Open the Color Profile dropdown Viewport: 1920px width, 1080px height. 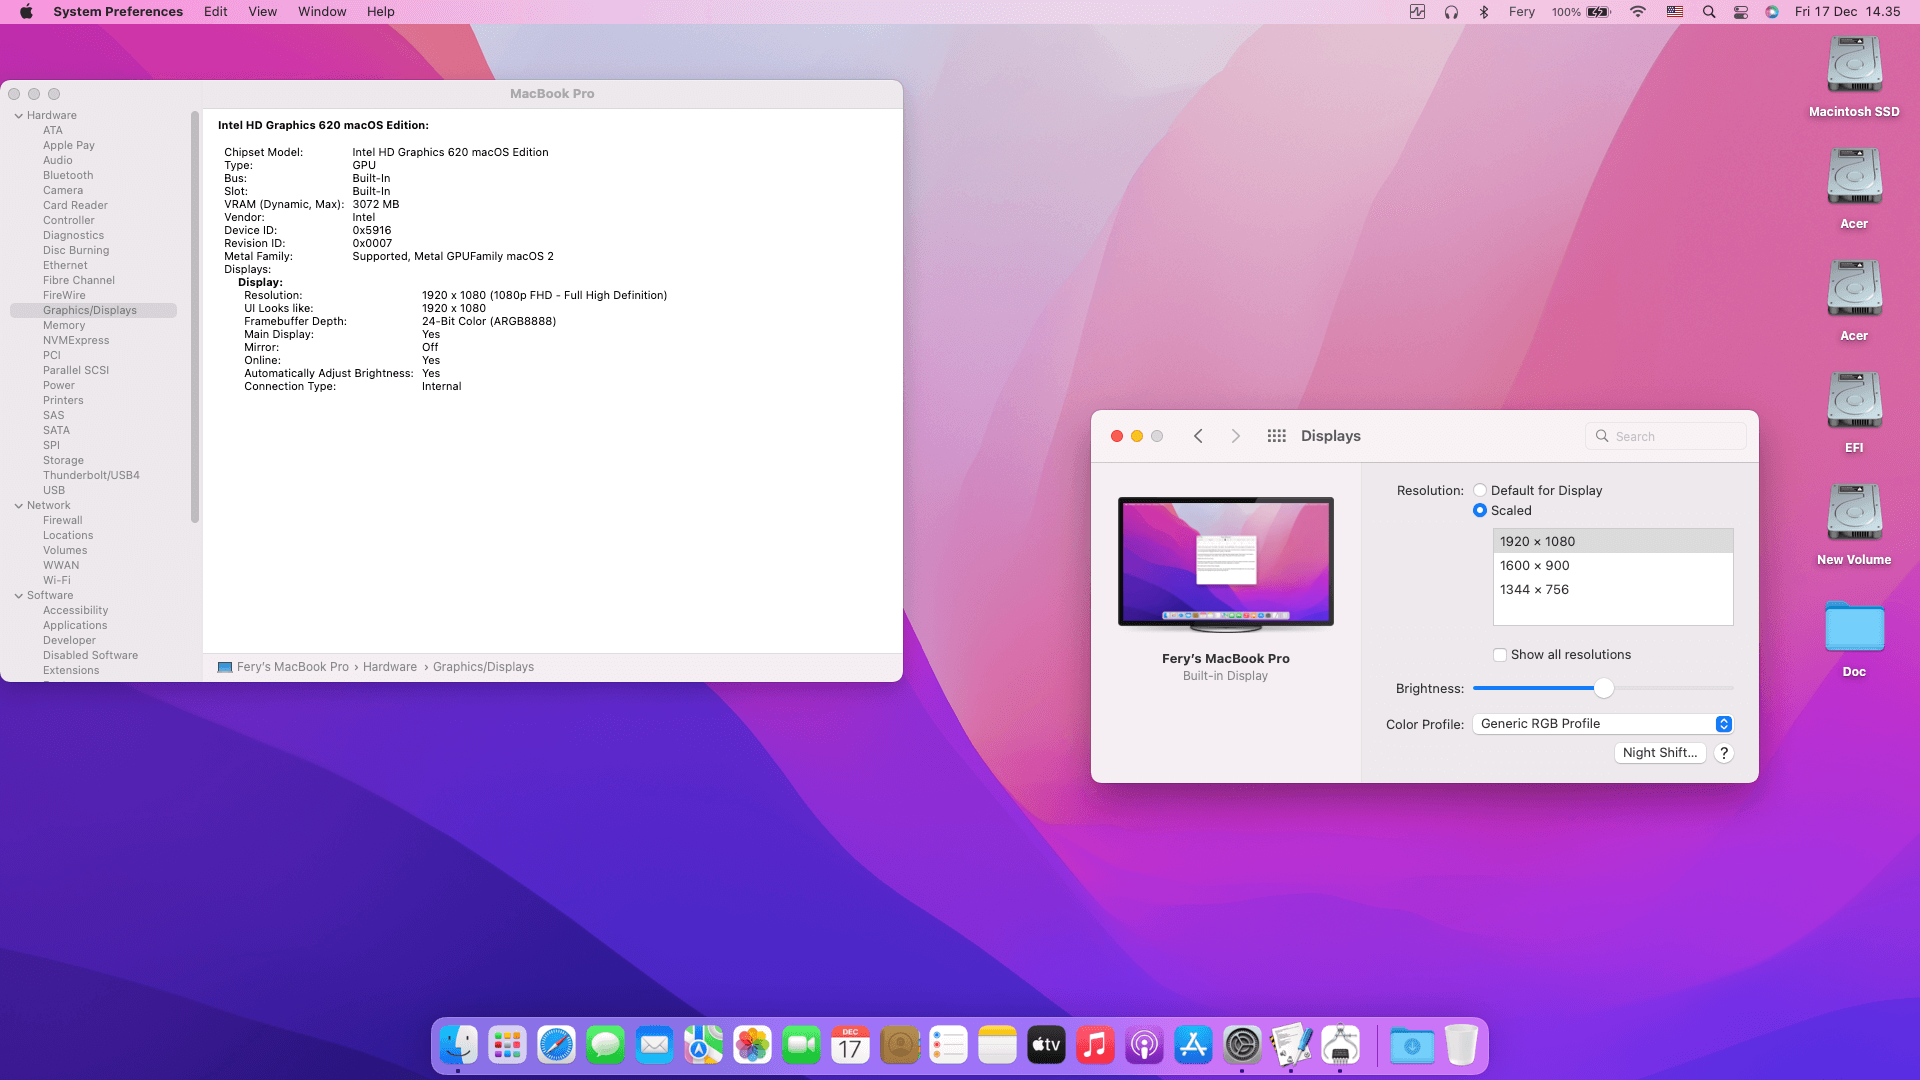pos(1601,723)
